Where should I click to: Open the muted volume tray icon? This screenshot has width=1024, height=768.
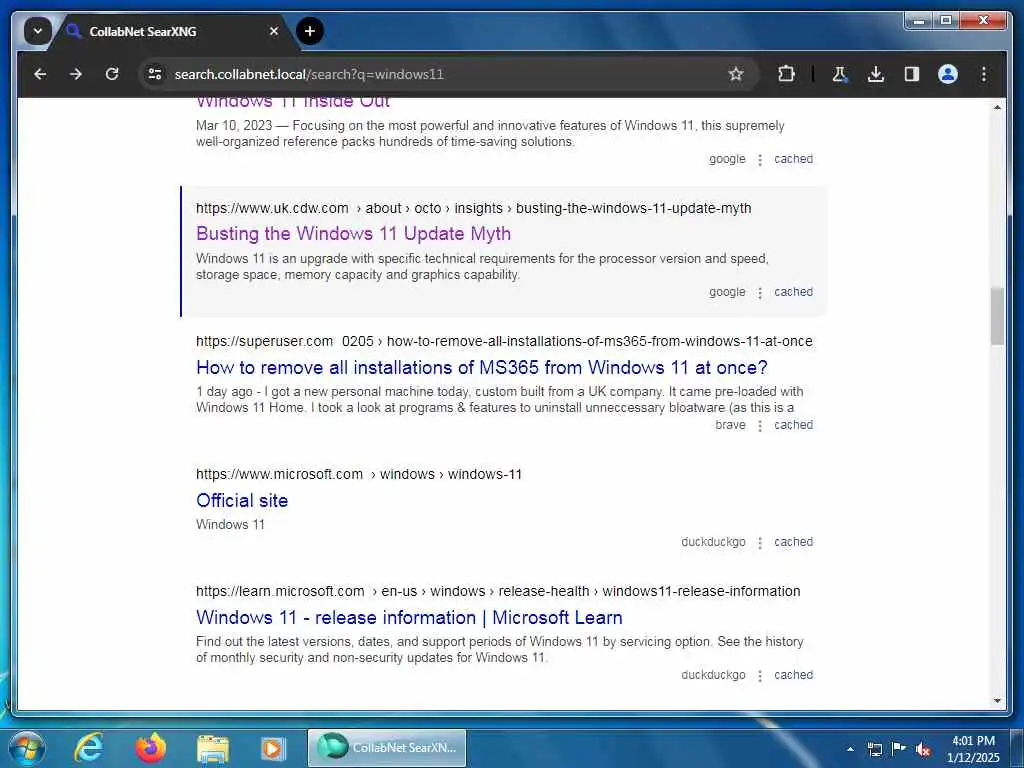point(923,750)
